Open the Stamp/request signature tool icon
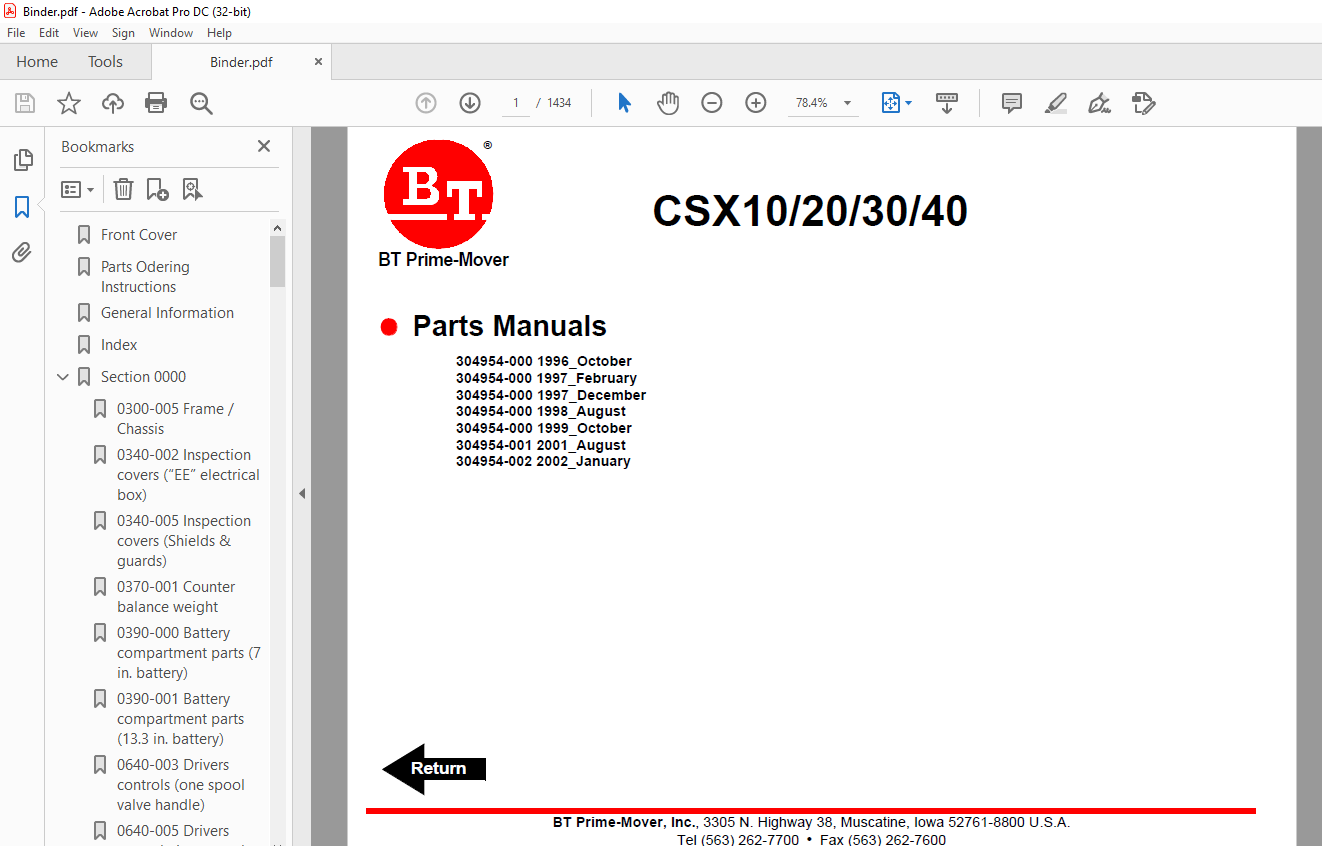Screen dimensions: 1322x846 [1144, 103]
